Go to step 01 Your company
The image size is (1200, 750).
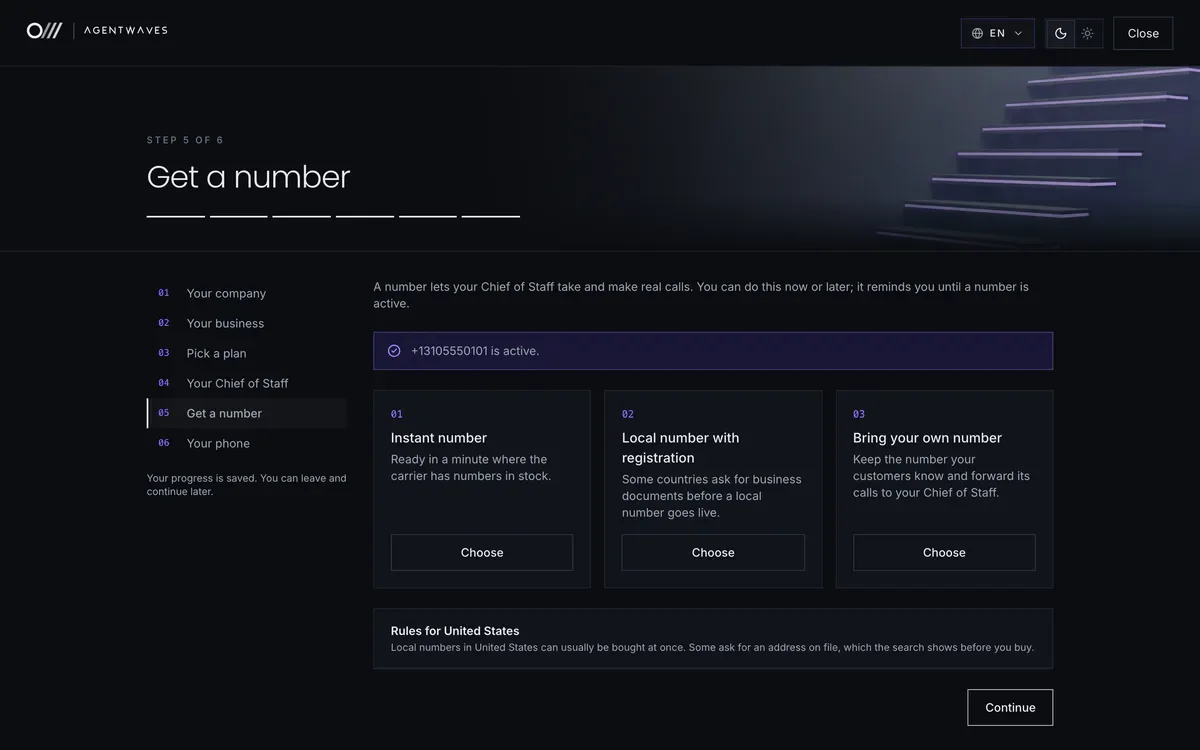pos(246,293)
